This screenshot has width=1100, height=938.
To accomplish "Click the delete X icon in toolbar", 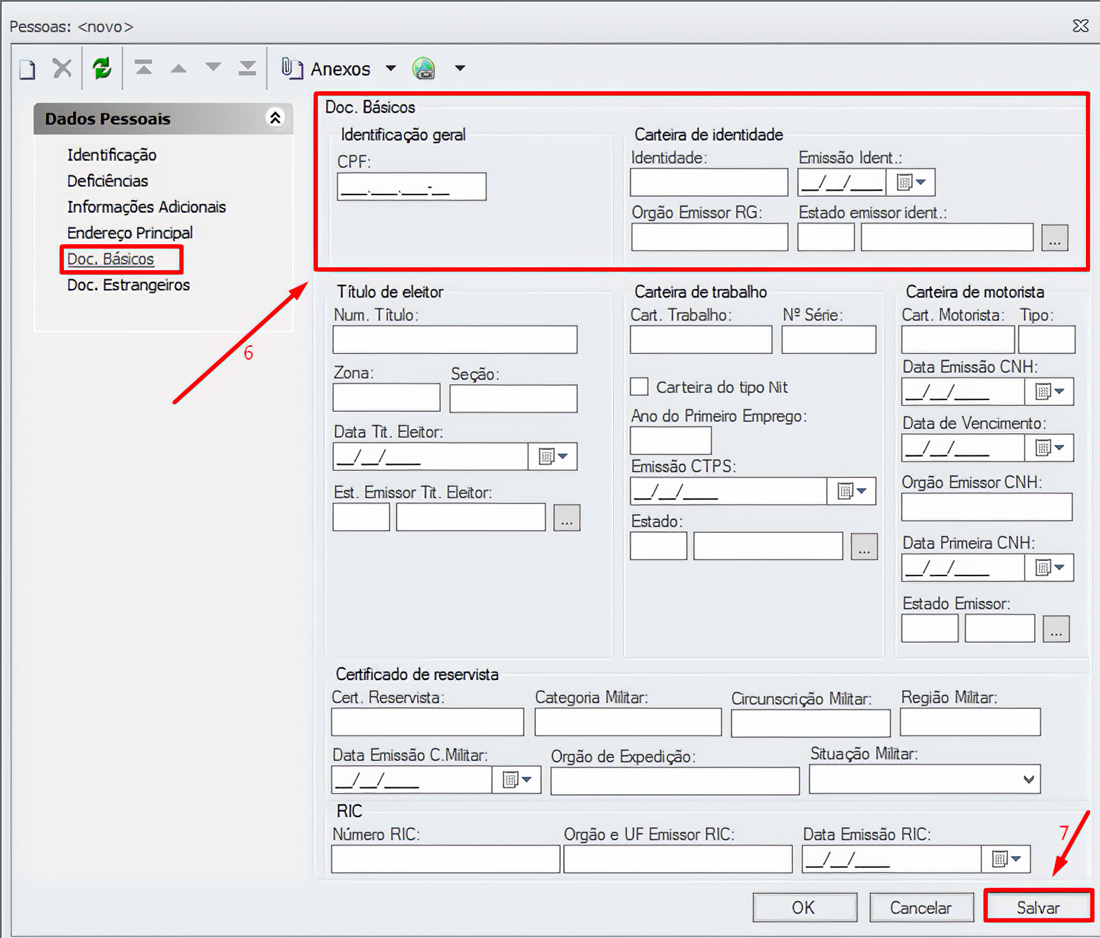I will (x=62, y=68).
